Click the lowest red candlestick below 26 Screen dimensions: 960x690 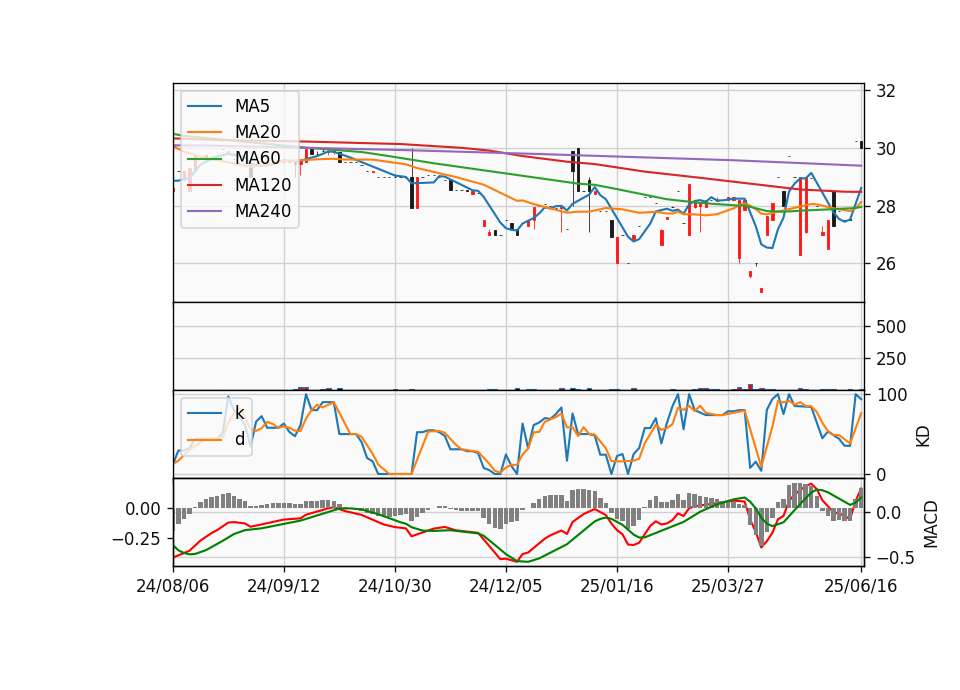pyautogui.click(x=762, y=290)
